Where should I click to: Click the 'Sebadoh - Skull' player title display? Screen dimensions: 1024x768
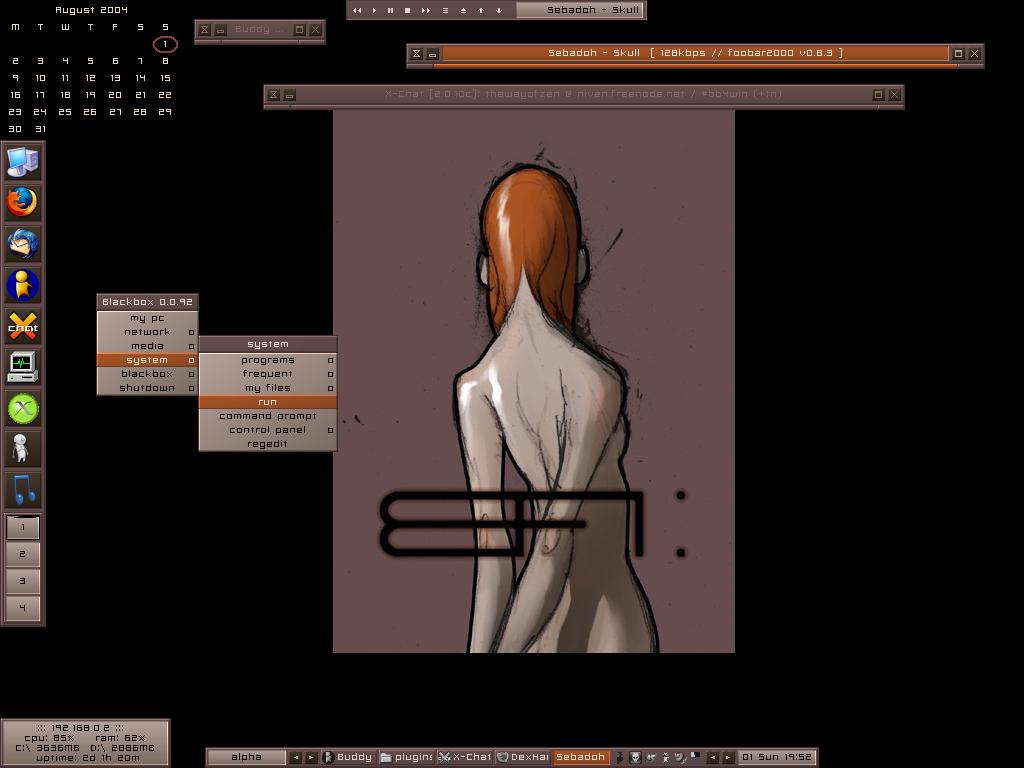(580, 10)
